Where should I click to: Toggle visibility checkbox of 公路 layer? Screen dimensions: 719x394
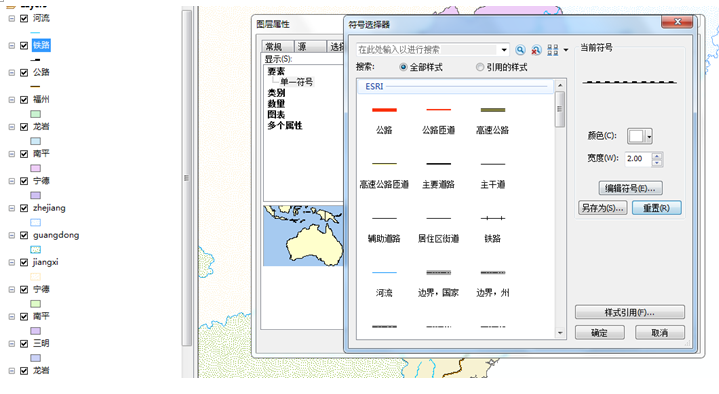coord(24,72)
